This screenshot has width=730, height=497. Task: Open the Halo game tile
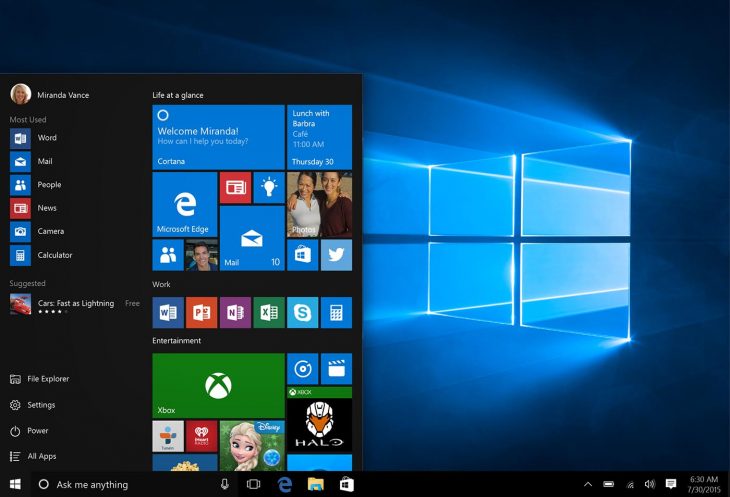tap(319, 419)
